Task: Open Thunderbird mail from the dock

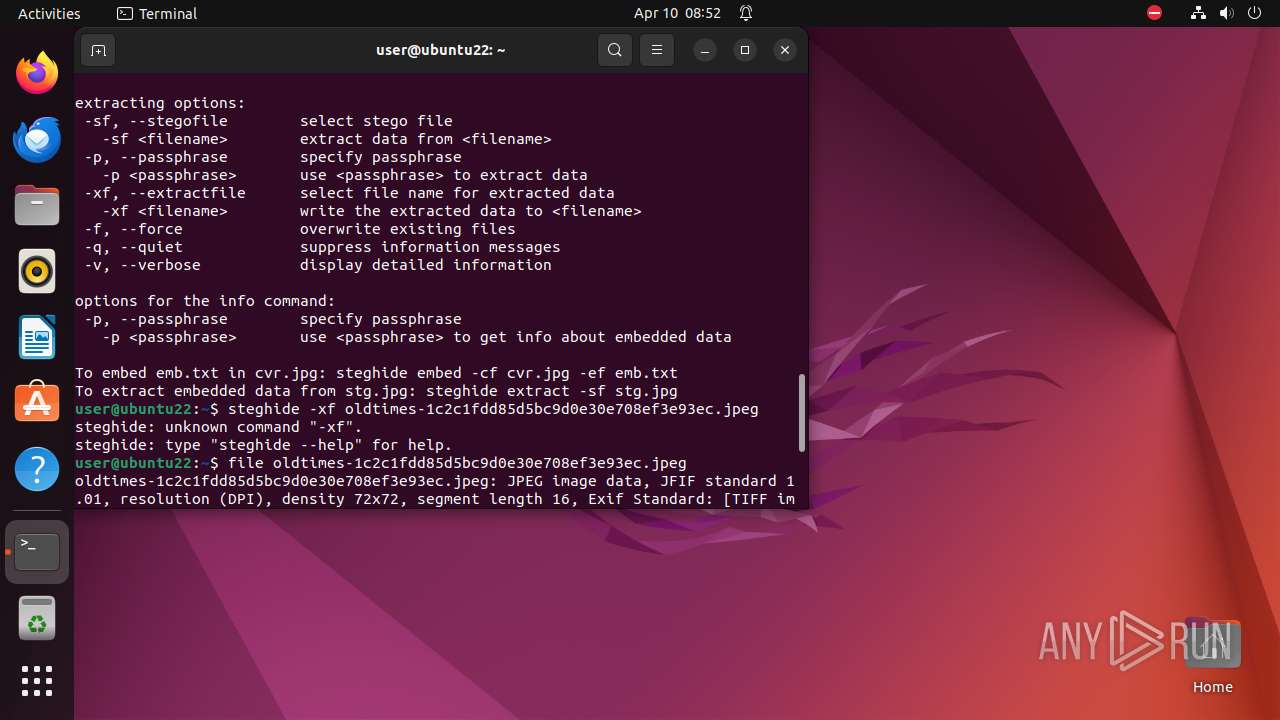Action: (37, 139)
